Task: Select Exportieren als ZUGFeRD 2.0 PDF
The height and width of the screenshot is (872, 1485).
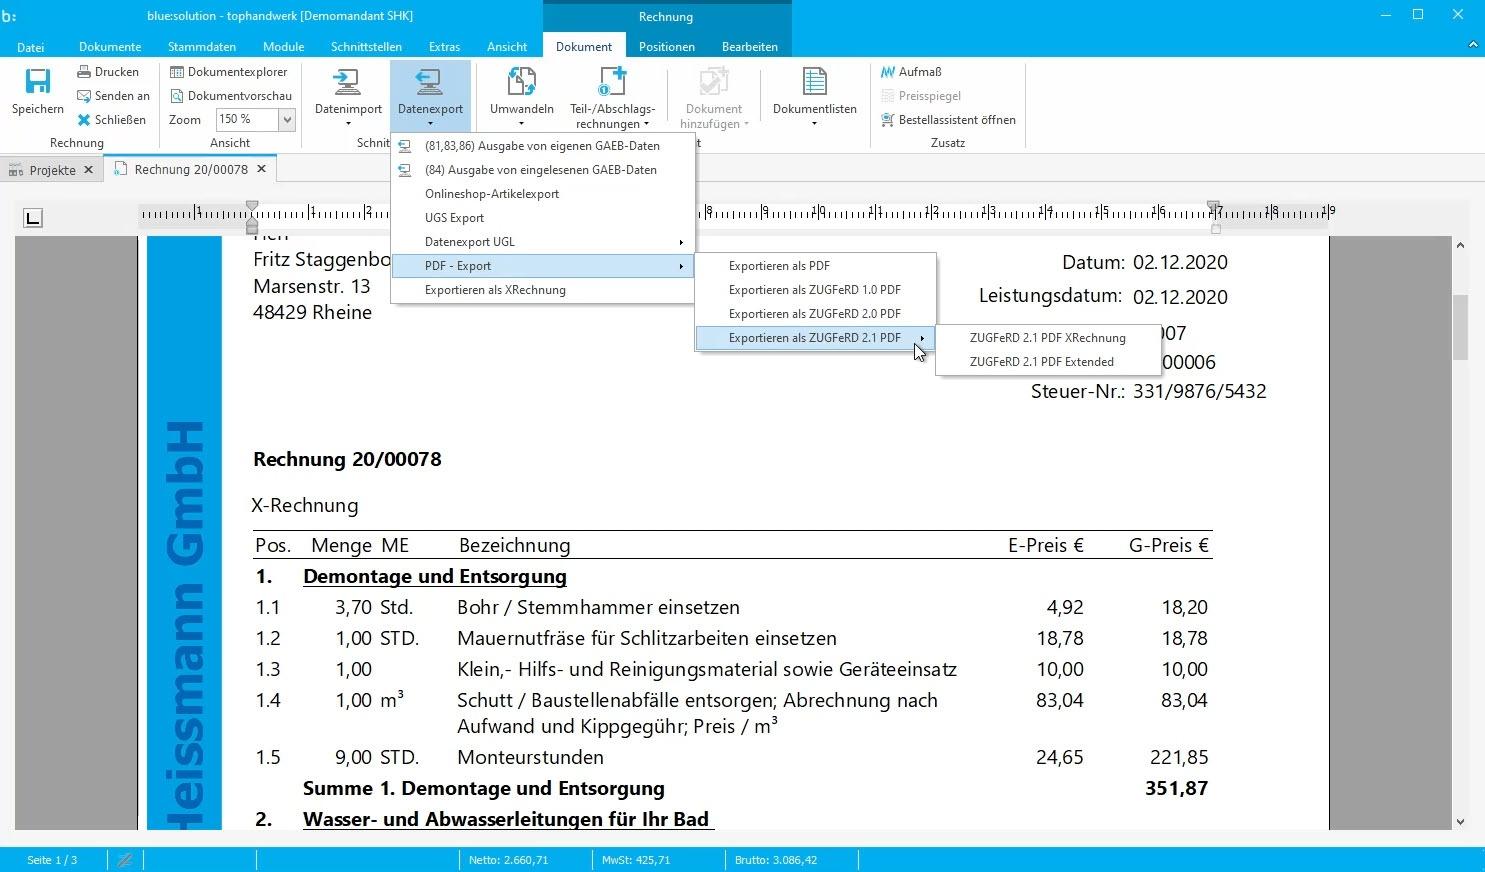Action: [x=815, y=314]
